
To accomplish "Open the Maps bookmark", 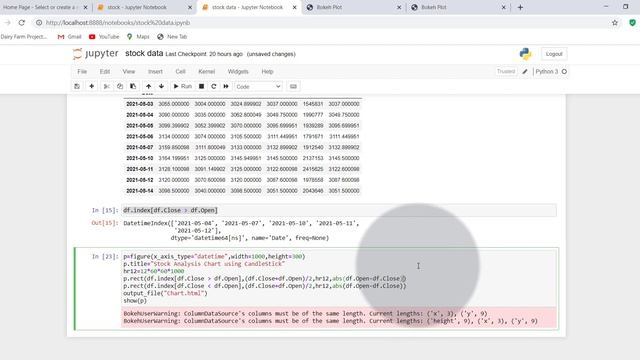I will pos(138,37).
